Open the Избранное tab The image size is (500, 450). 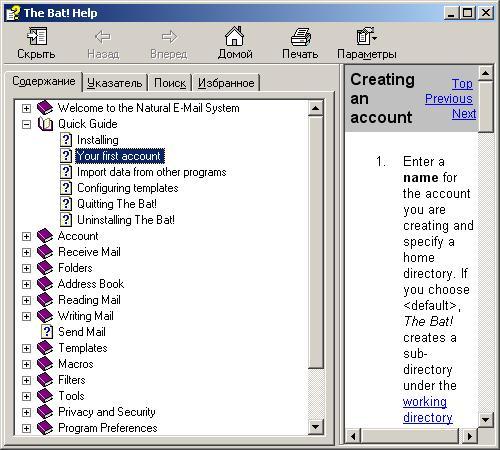(x=226, y=83)
